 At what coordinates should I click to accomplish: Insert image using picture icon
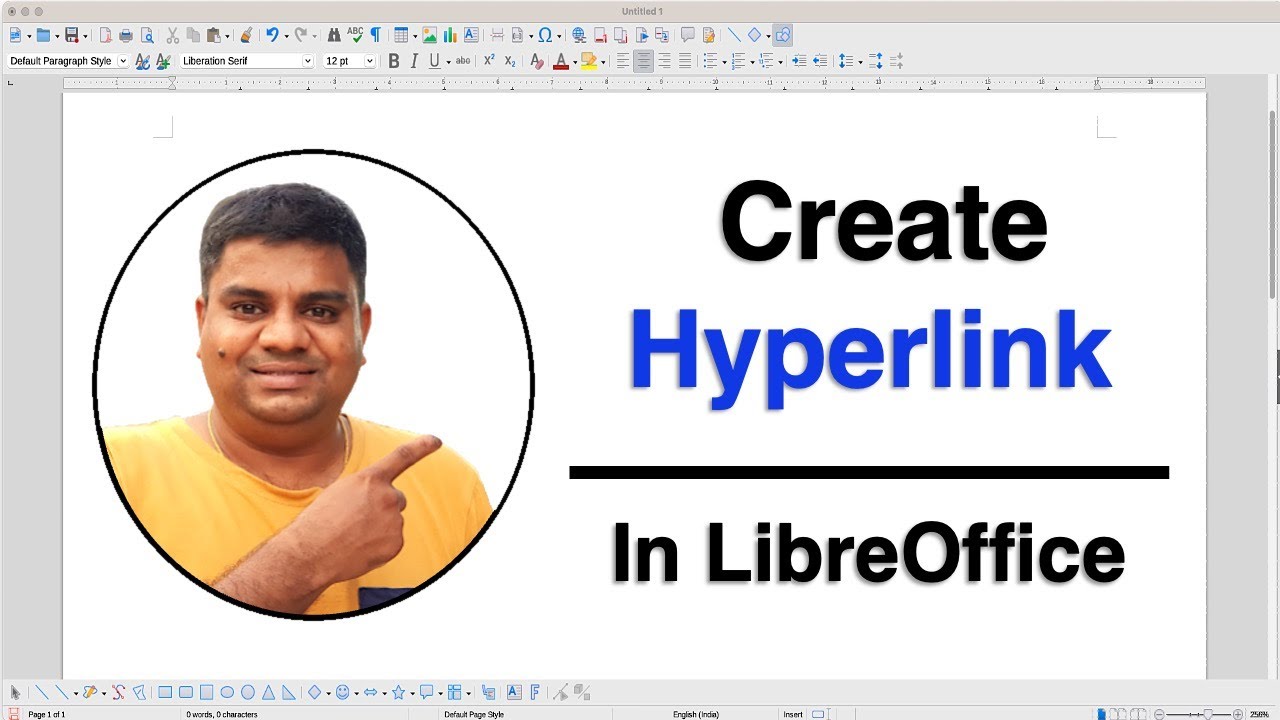[429, 35]
